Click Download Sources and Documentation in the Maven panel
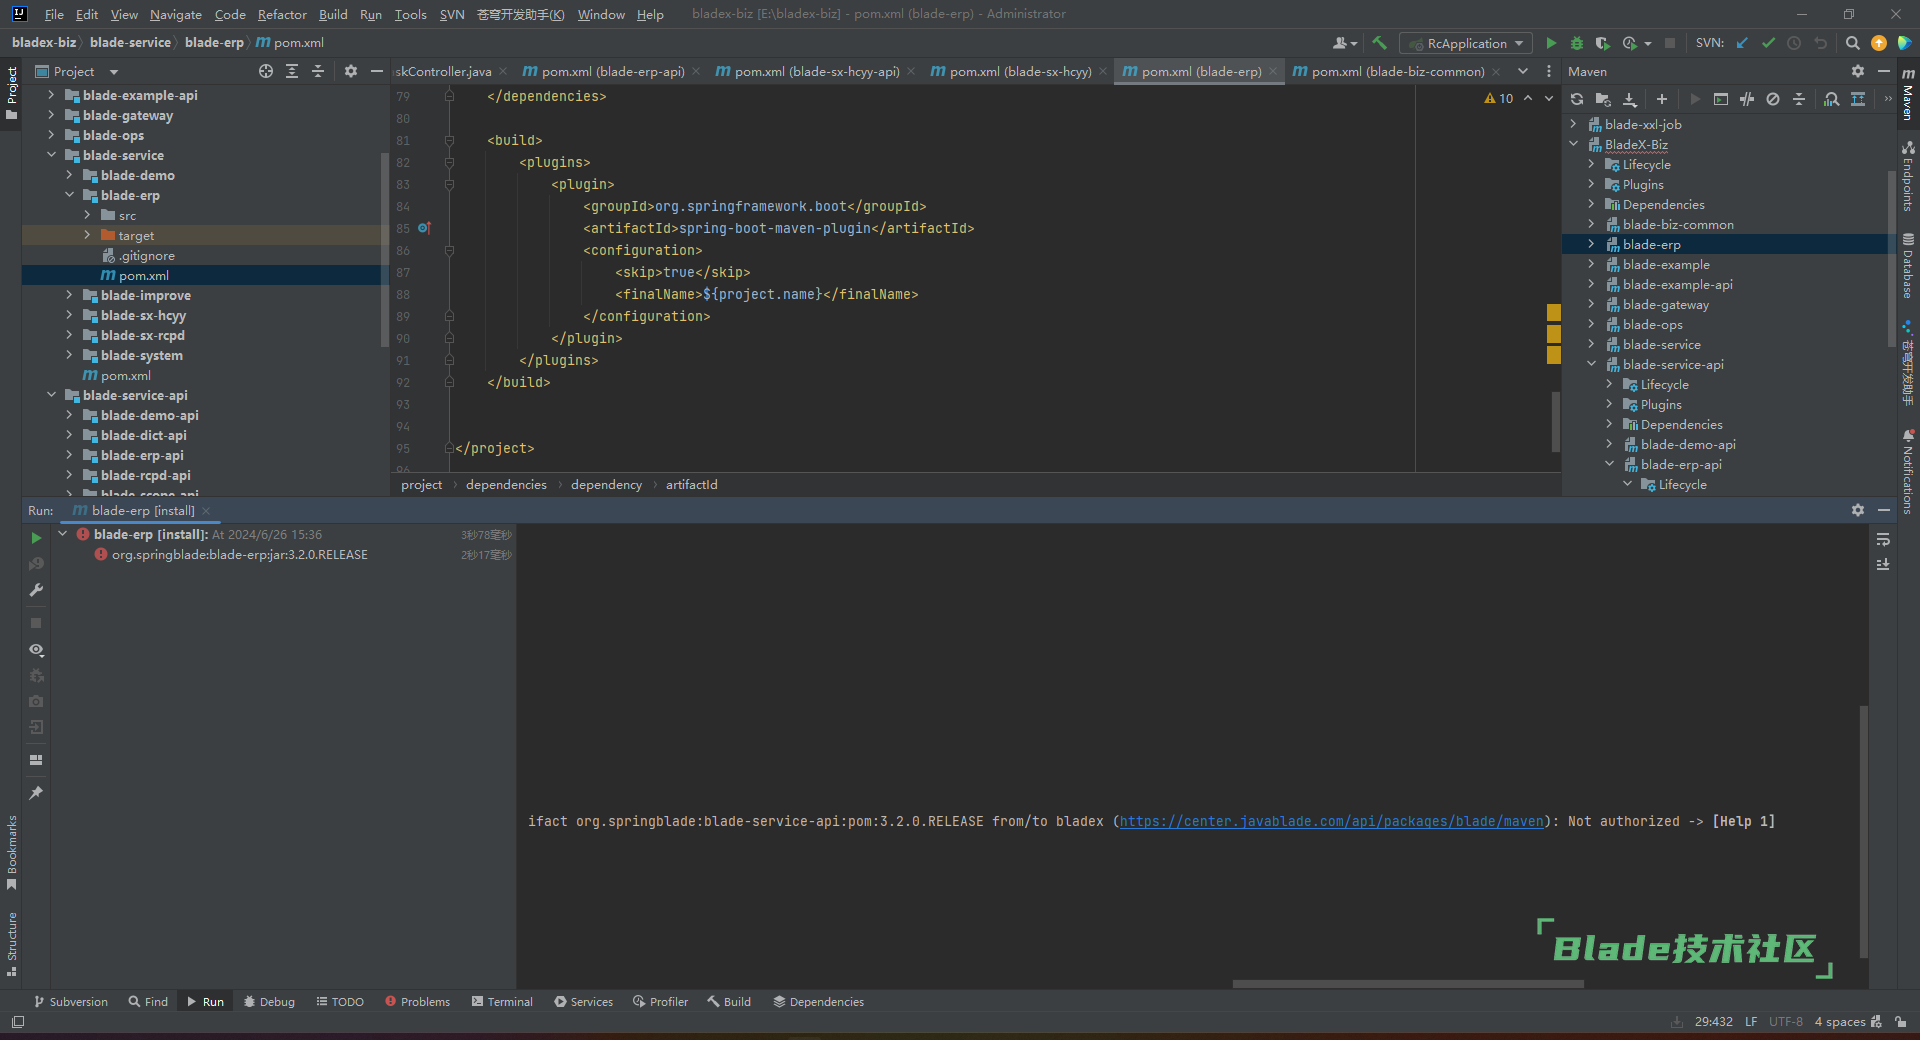The height and width of the screenshot is (1040, 1920). click(1630, 99)
